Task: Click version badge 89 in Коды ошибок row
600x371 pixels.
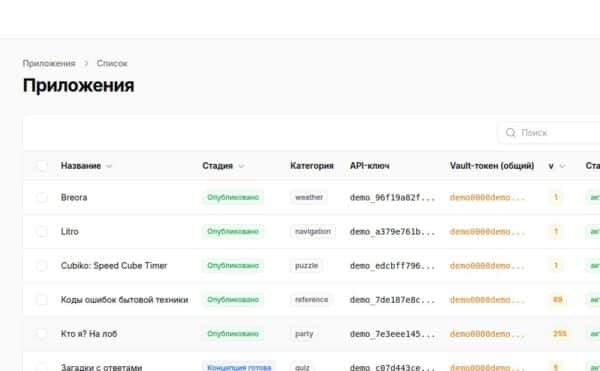Action: click(557, 299)
